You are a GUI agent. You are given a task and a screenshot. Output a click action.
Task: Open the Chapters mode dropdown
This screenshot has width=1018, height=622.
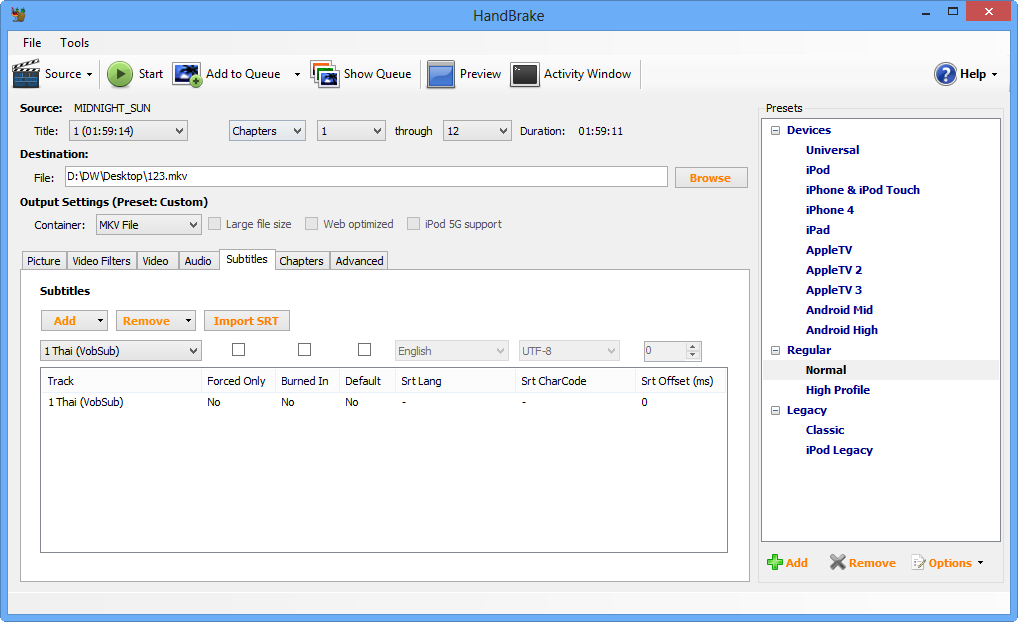pos(267,131)
